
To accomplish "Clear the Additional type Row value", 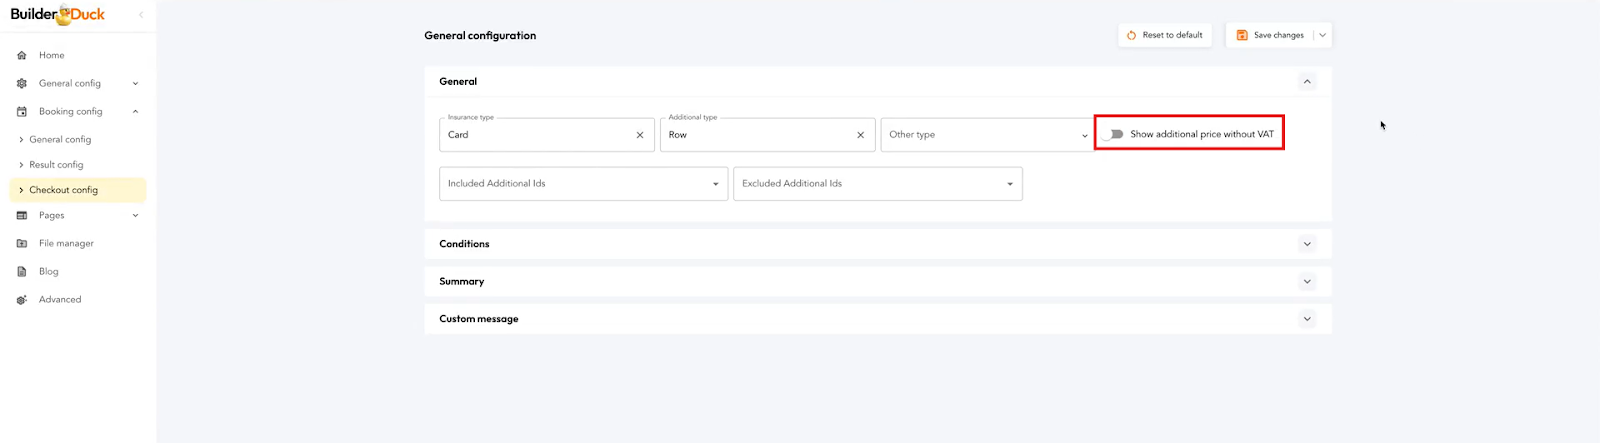I will [860, 135].
